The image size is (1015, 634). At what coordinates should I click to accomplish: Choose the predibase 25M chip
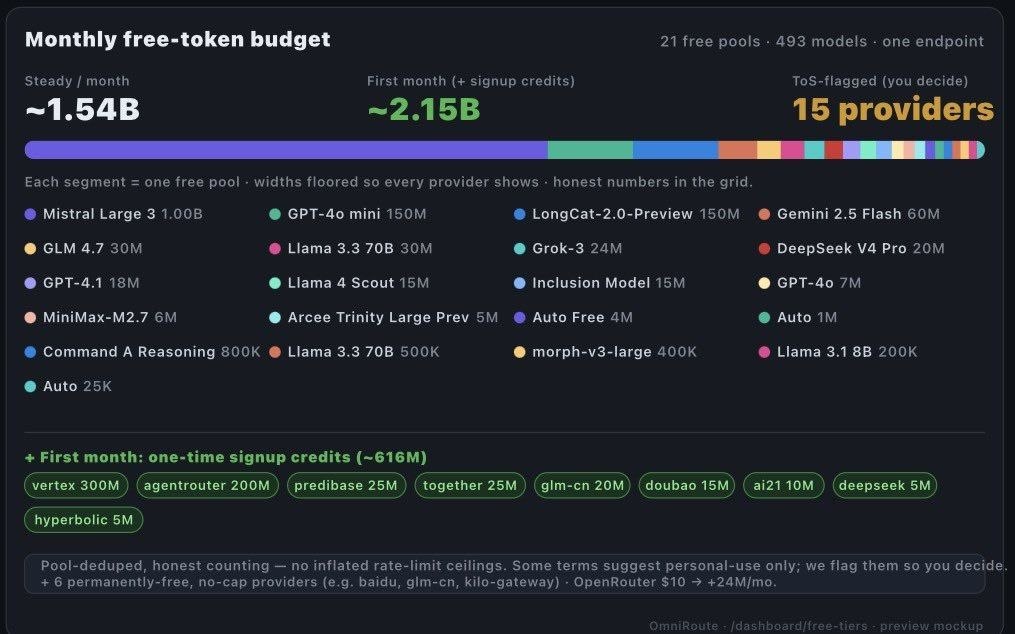pos(346,486)
